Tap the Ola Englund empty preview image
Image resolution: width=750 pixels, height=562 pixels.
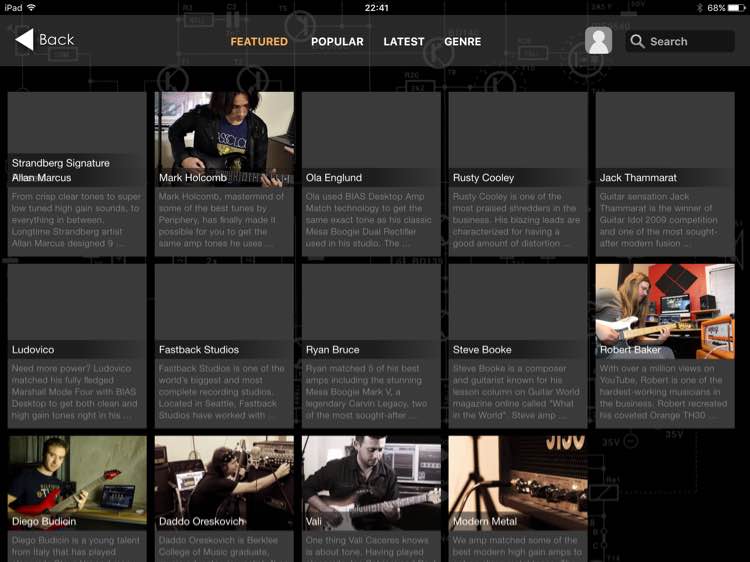[x=371, y=132]
